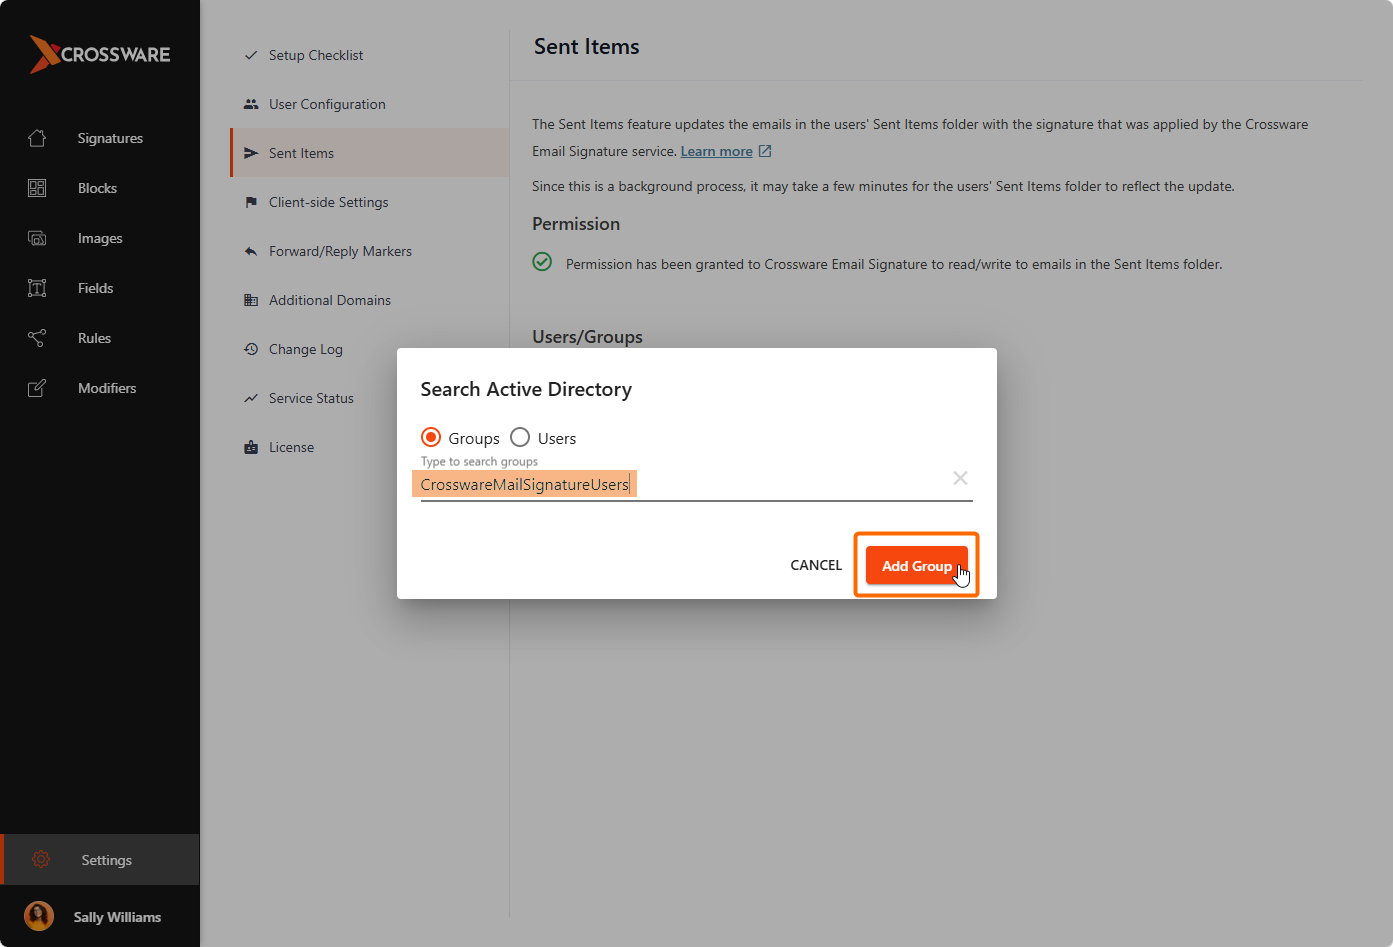Click the Search Active Directory dialog title
This screenshot has width=1393, height=947.
pos(526,389)
